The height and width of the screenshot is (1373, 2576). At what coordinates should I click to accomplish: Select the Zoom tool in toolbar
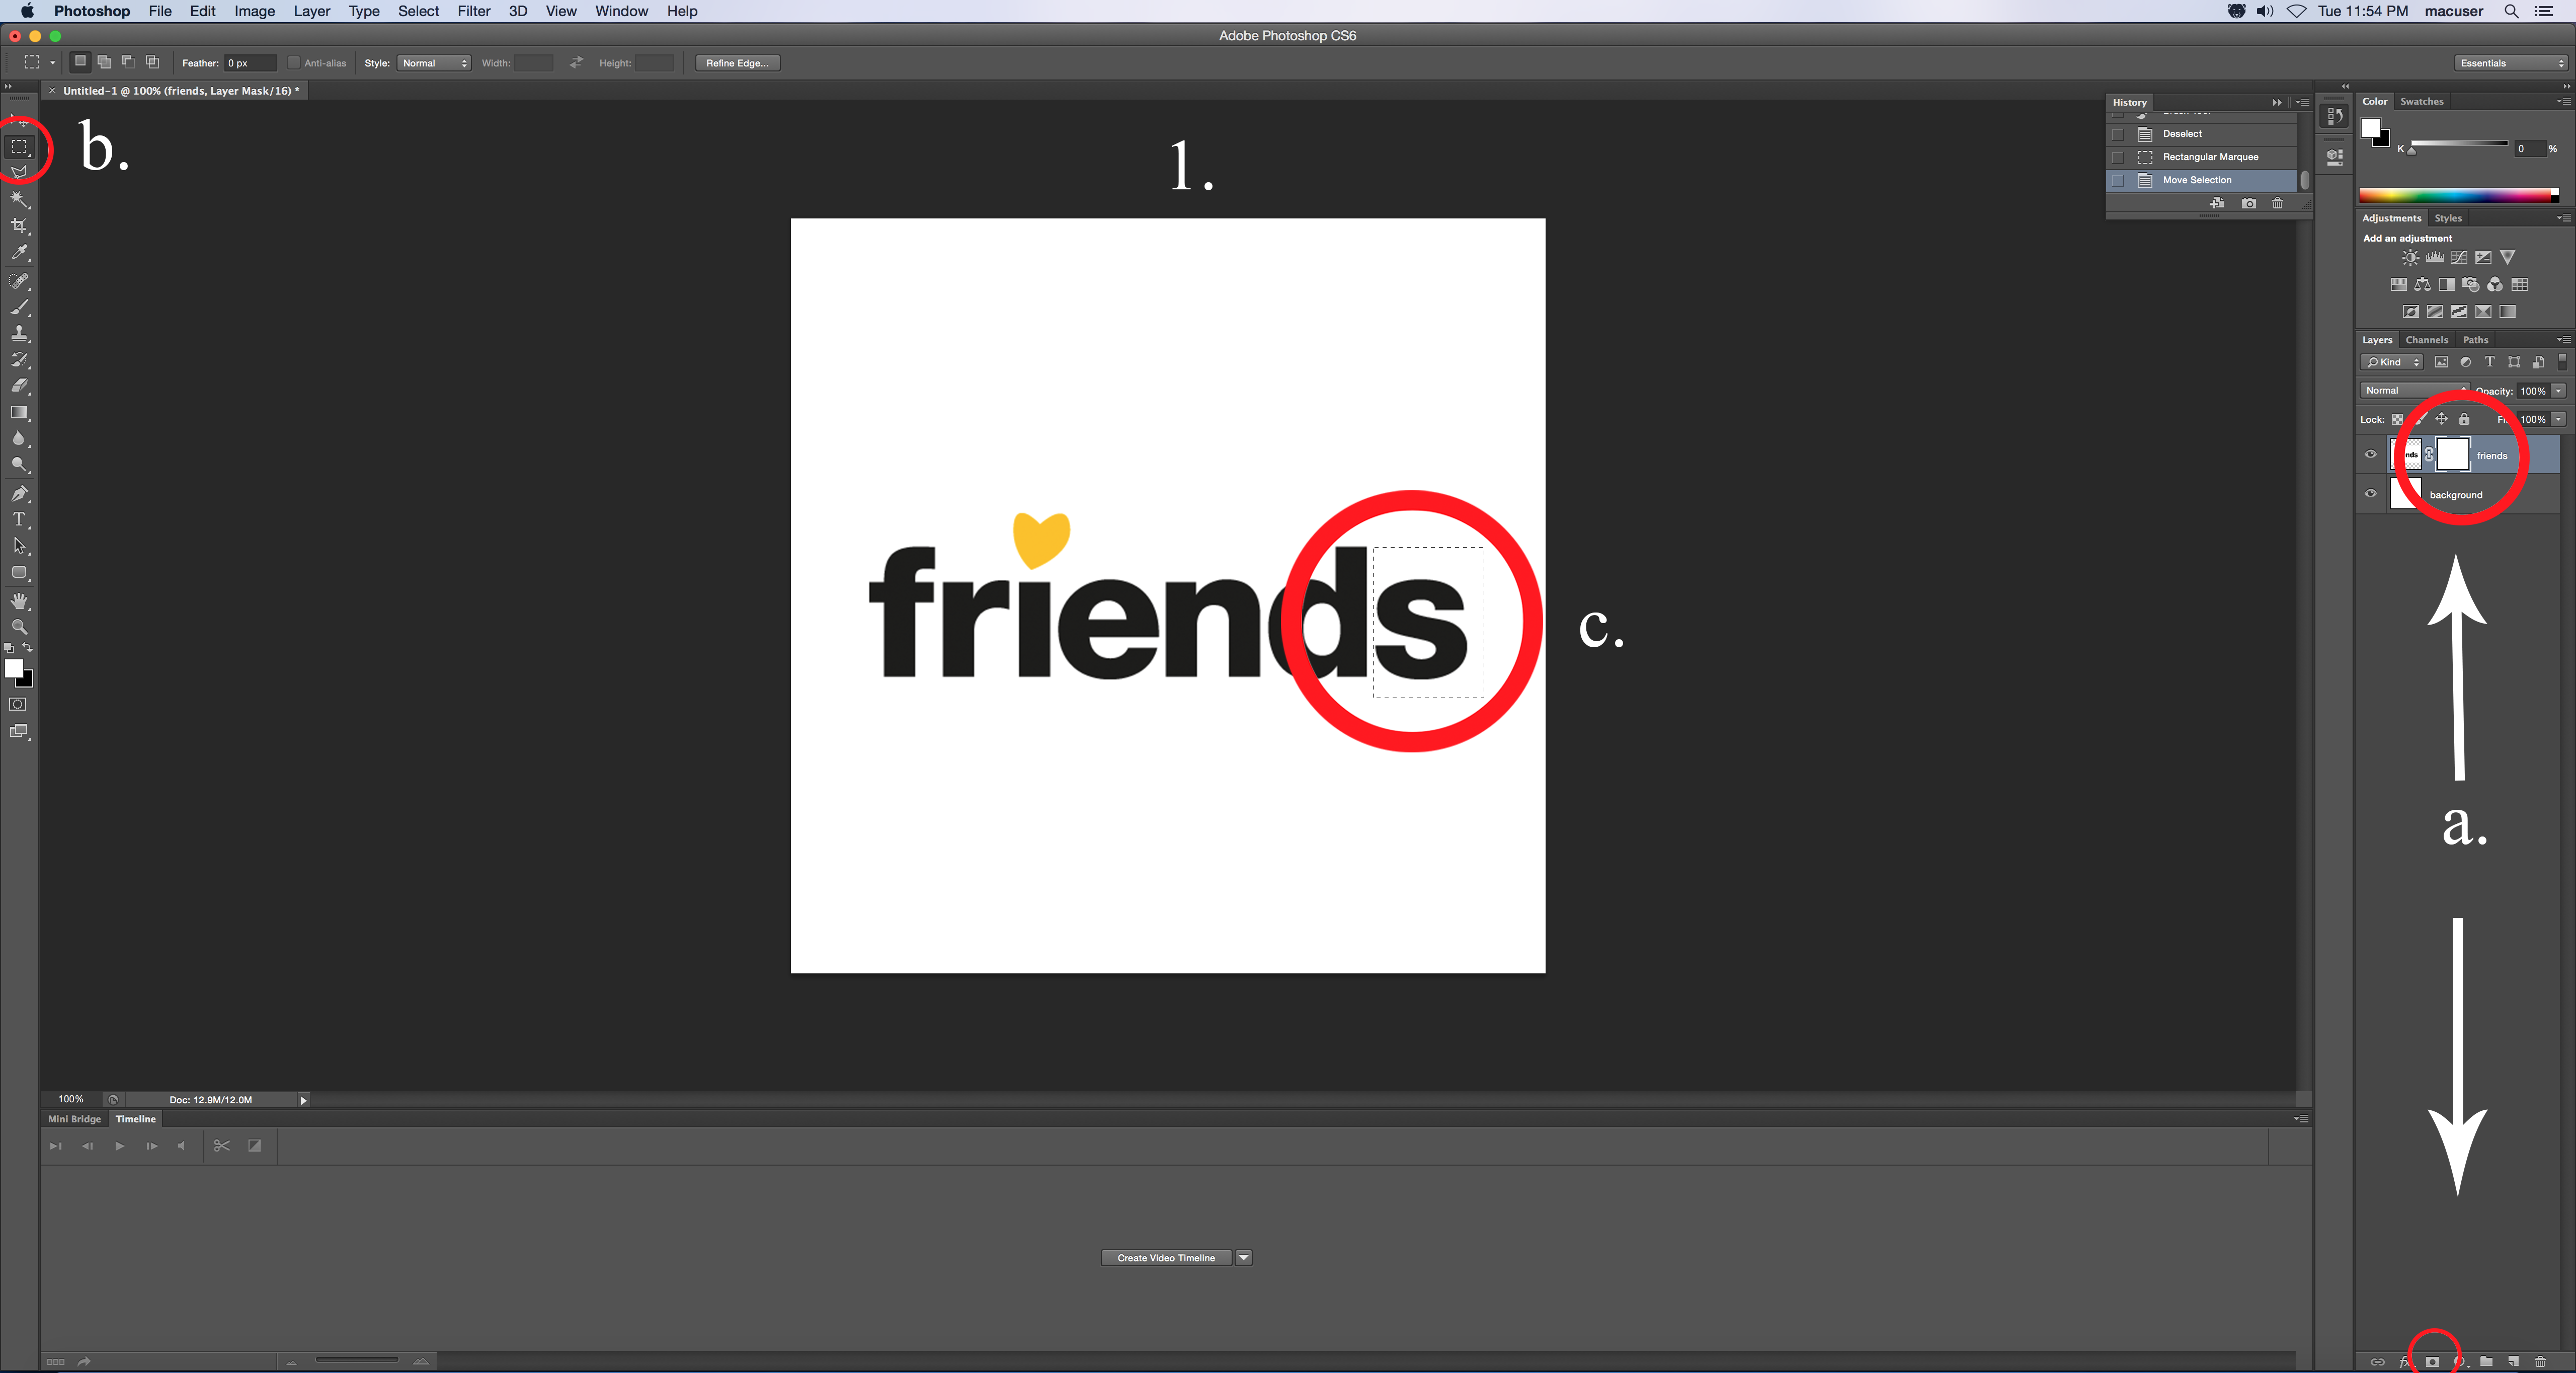point(19,627)
